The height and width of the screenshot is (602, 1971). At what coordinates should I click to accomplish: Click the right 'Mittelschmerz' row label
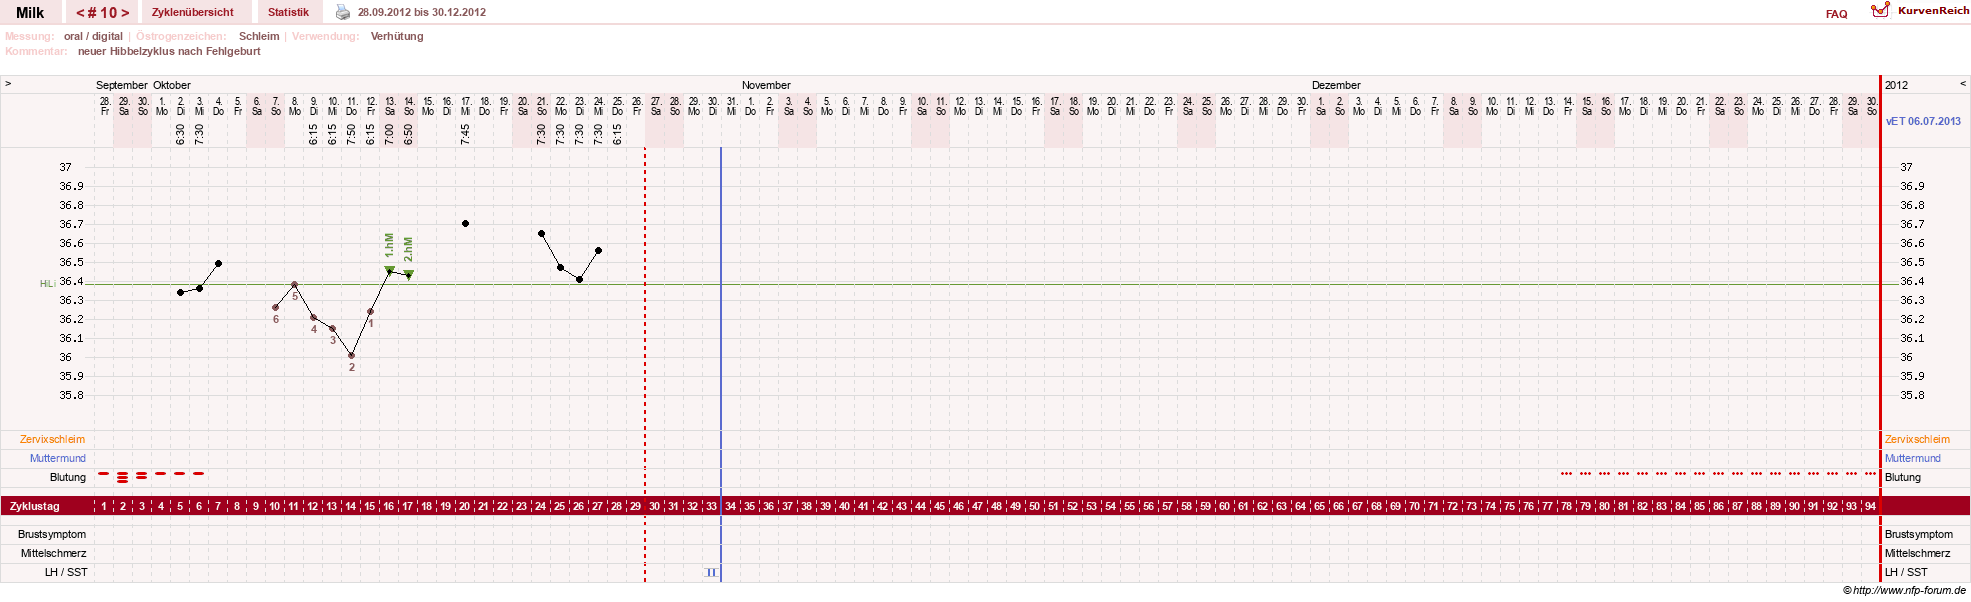[1917, 553]
